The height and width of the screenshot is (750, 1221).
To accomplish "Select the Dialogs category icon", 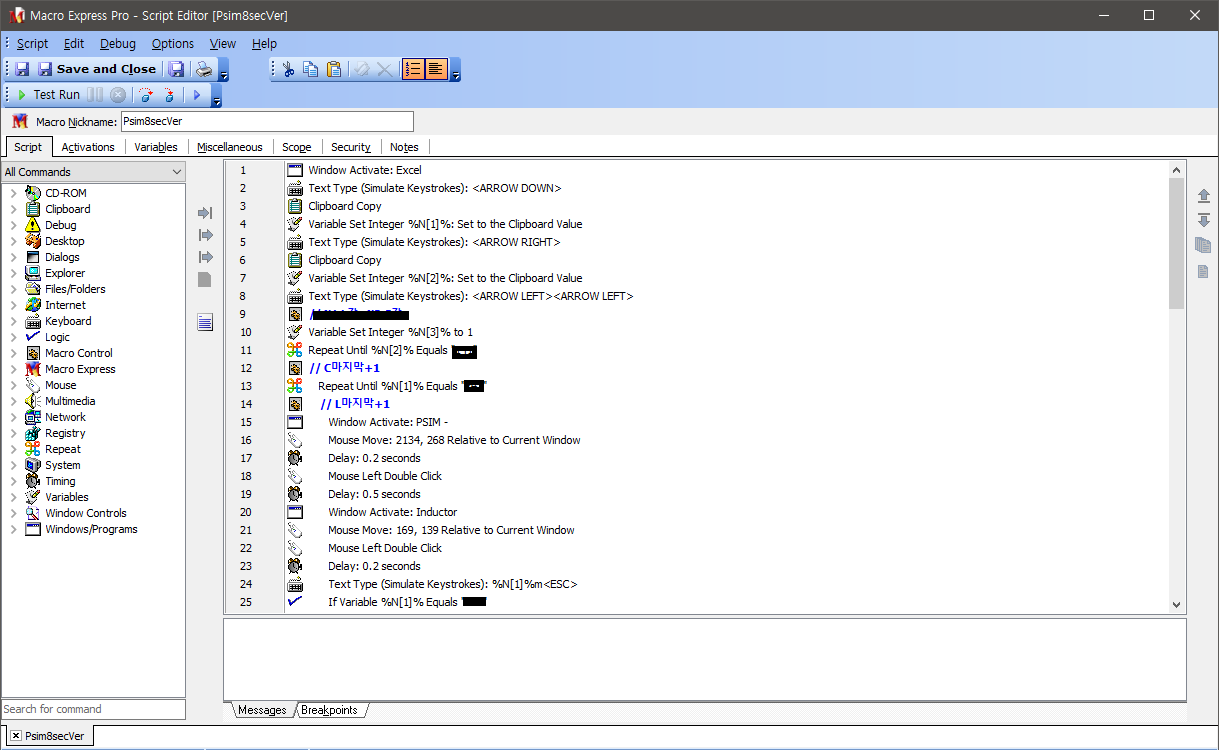I will coord(33,257).
